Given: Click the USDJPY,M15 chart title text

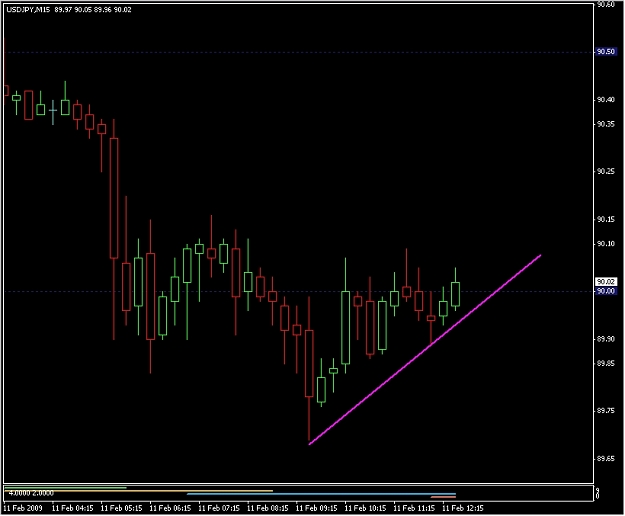Looking at the screenshot, I should 28,10.
